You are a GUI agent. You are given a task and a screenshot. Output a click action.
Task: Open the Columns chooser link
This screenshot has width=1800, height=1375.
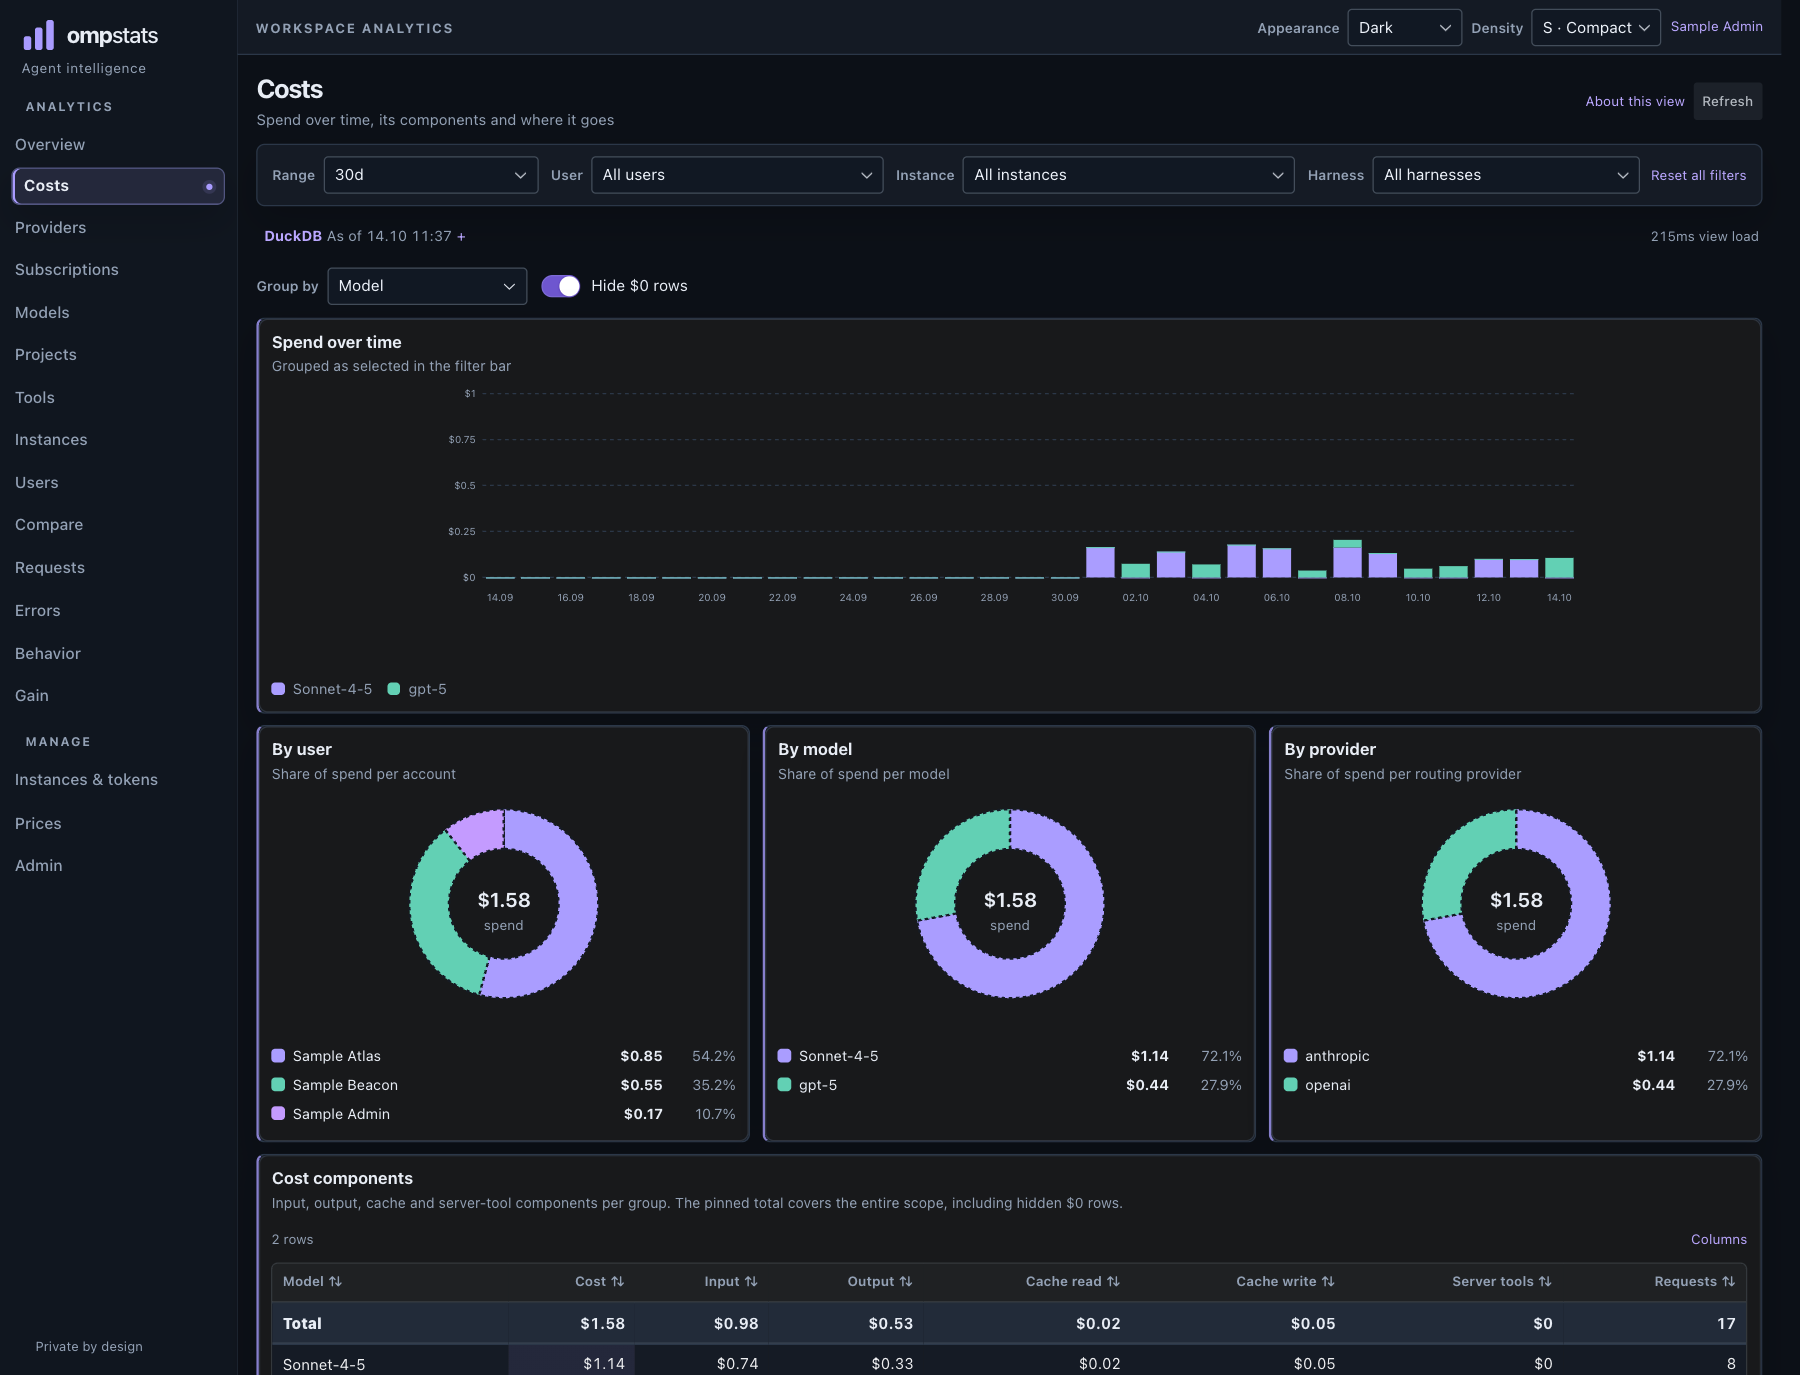coord(1719,1239)
